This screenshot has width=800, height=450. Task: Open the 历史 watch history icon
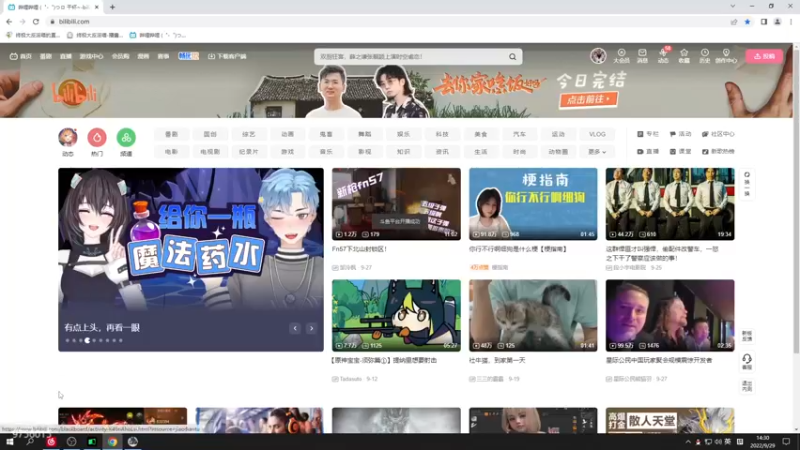pyautogui.click(x=705, y=56)
